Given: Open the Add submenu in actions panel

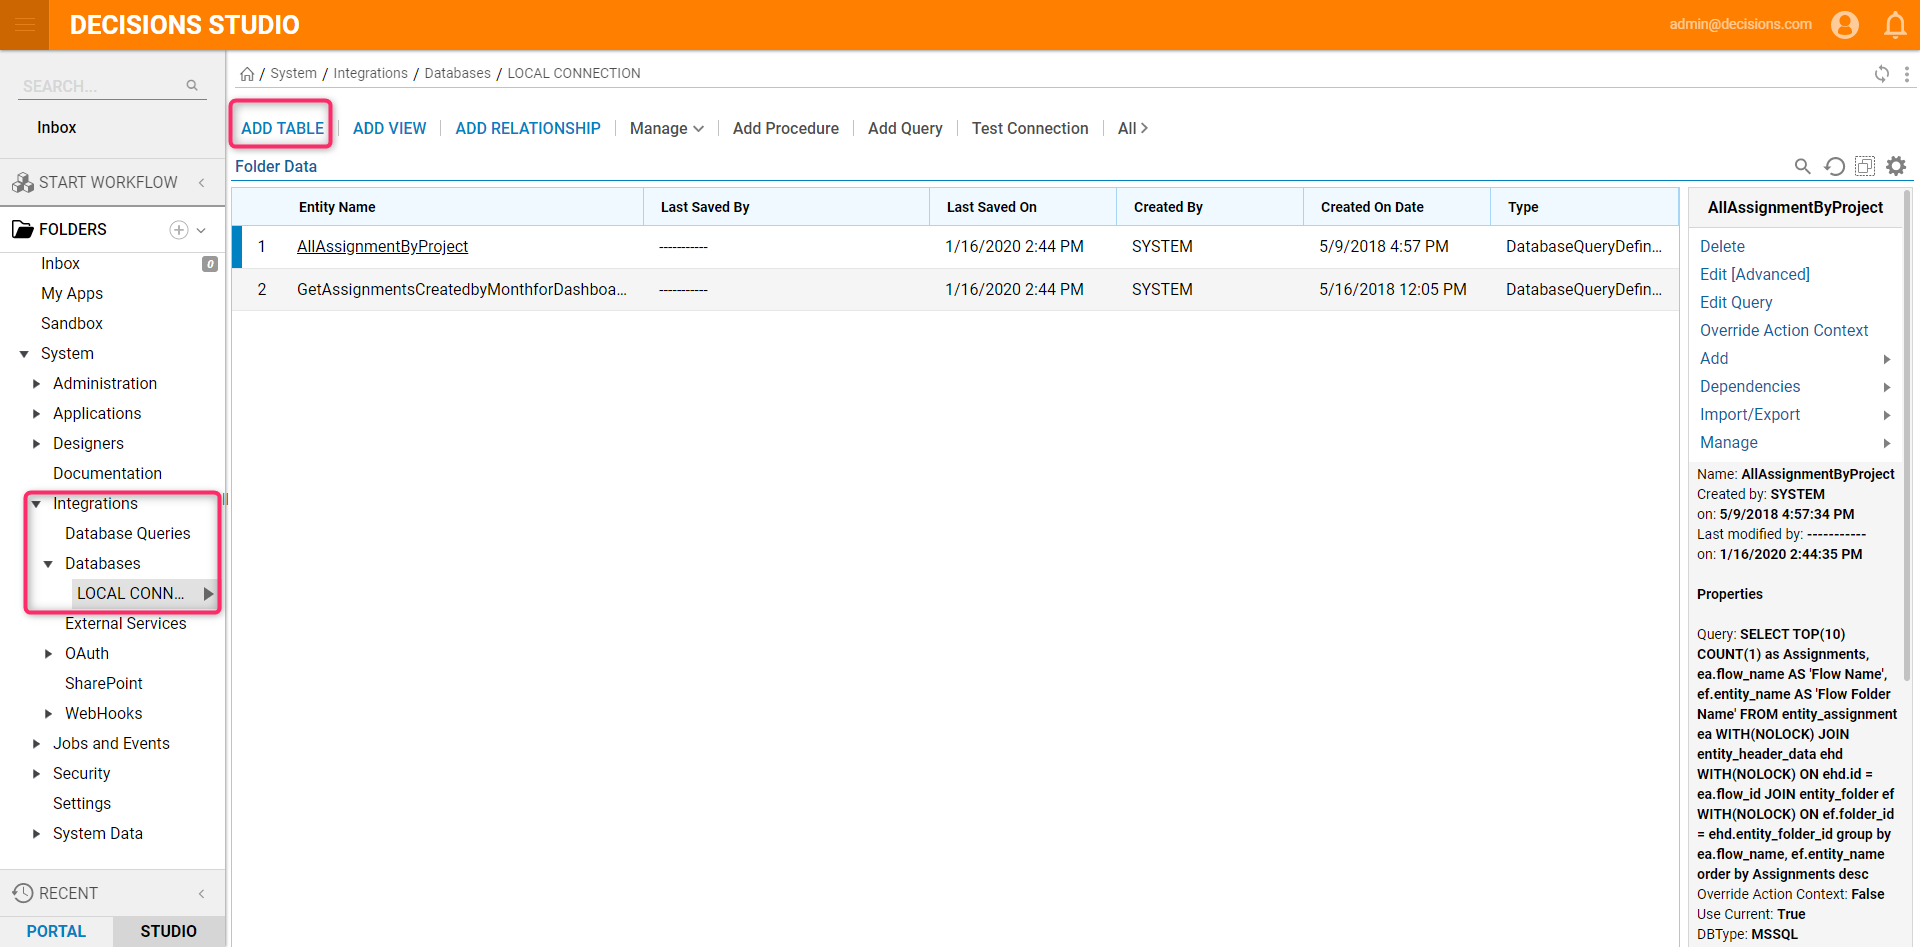Looking at the screenshot, I should (x=1795, y=359).
